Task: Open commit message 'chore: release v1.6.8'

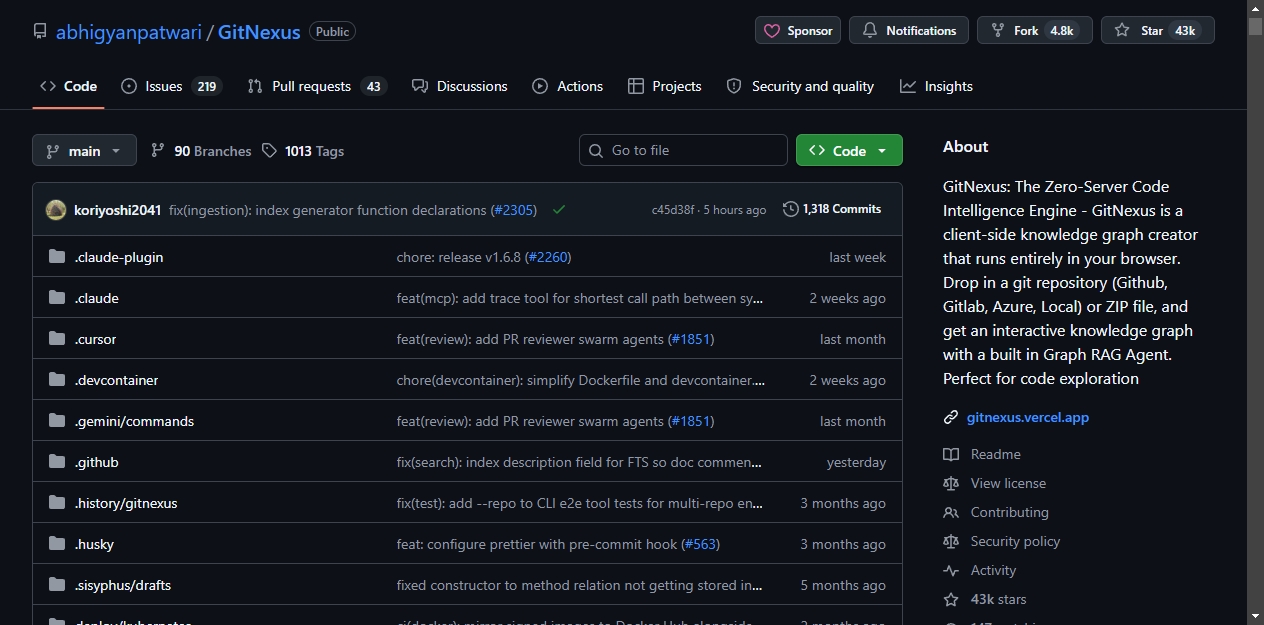Action: point(460,257)
